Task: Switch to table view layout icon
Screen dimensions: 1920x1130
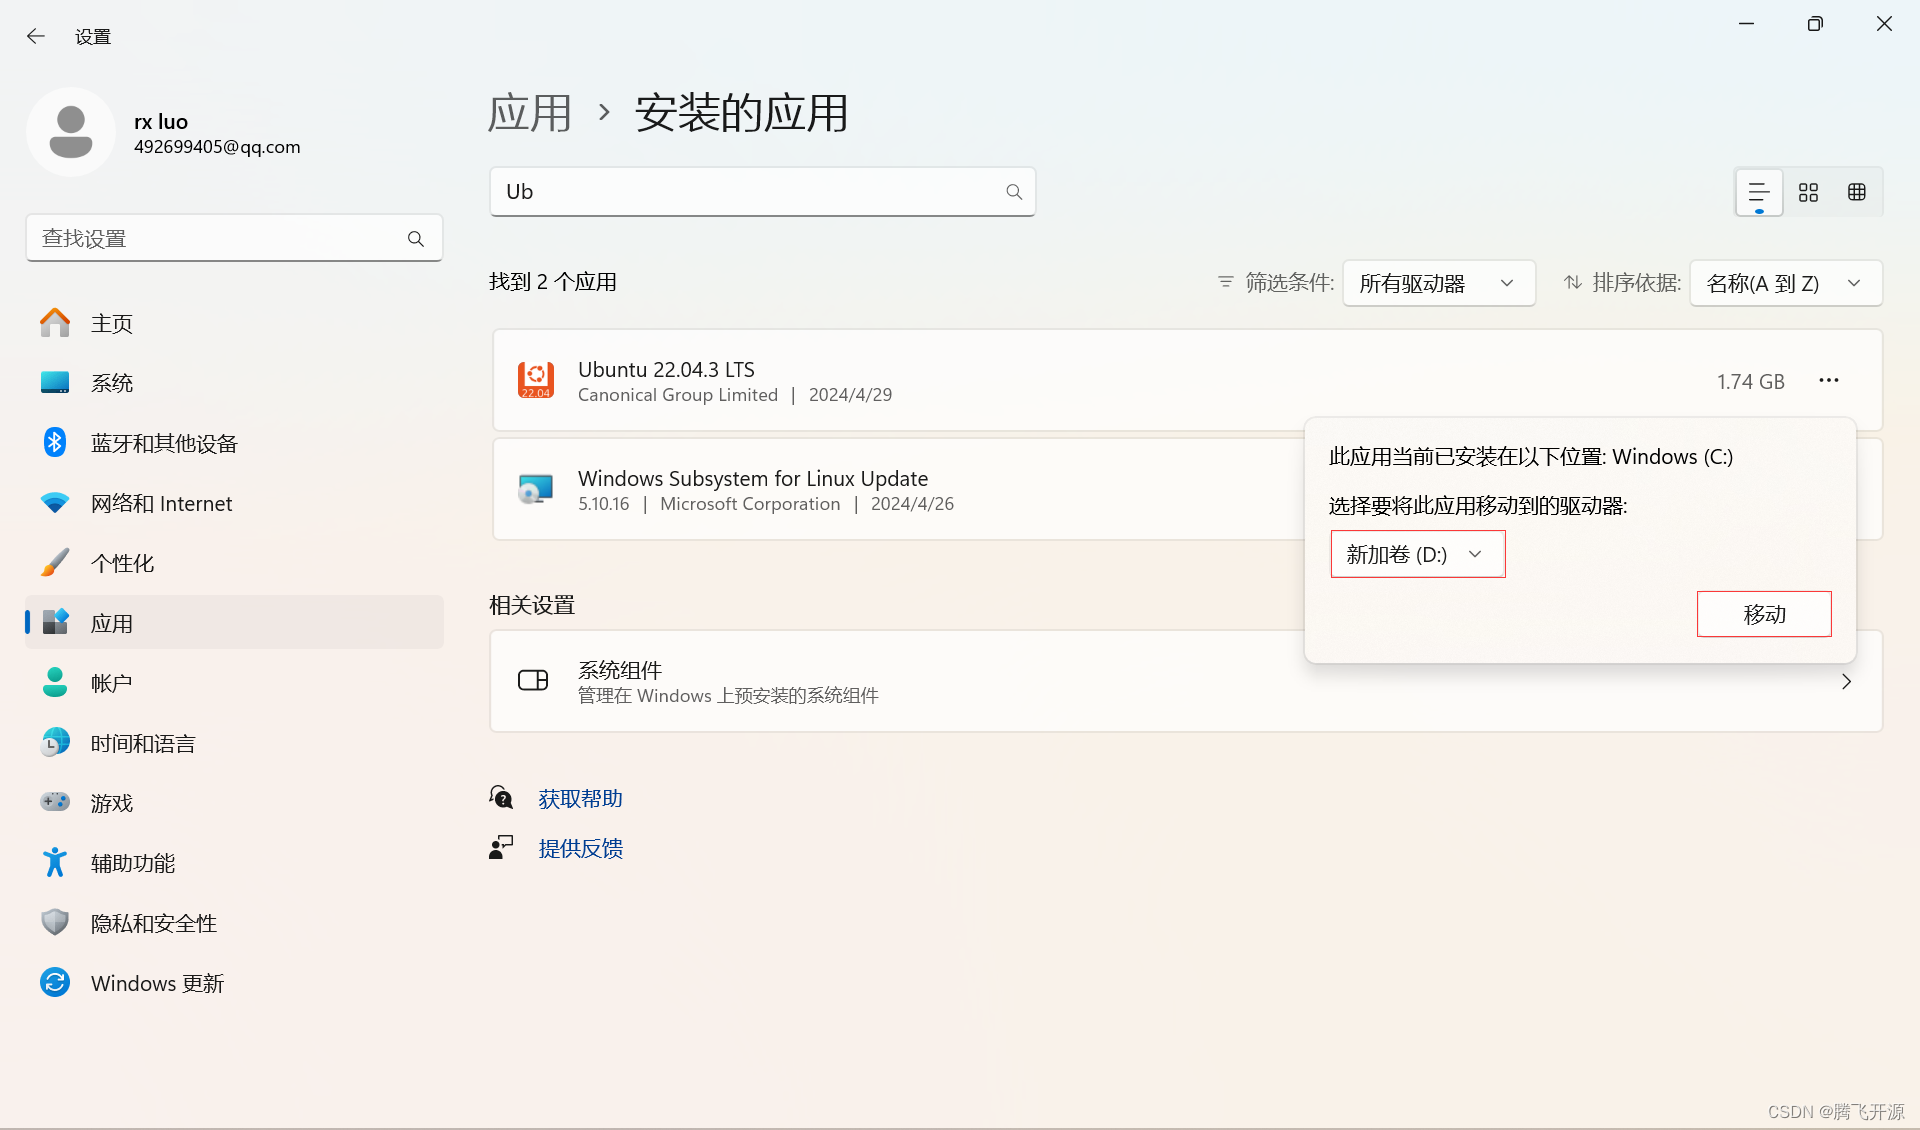Action: (1857, 192)
